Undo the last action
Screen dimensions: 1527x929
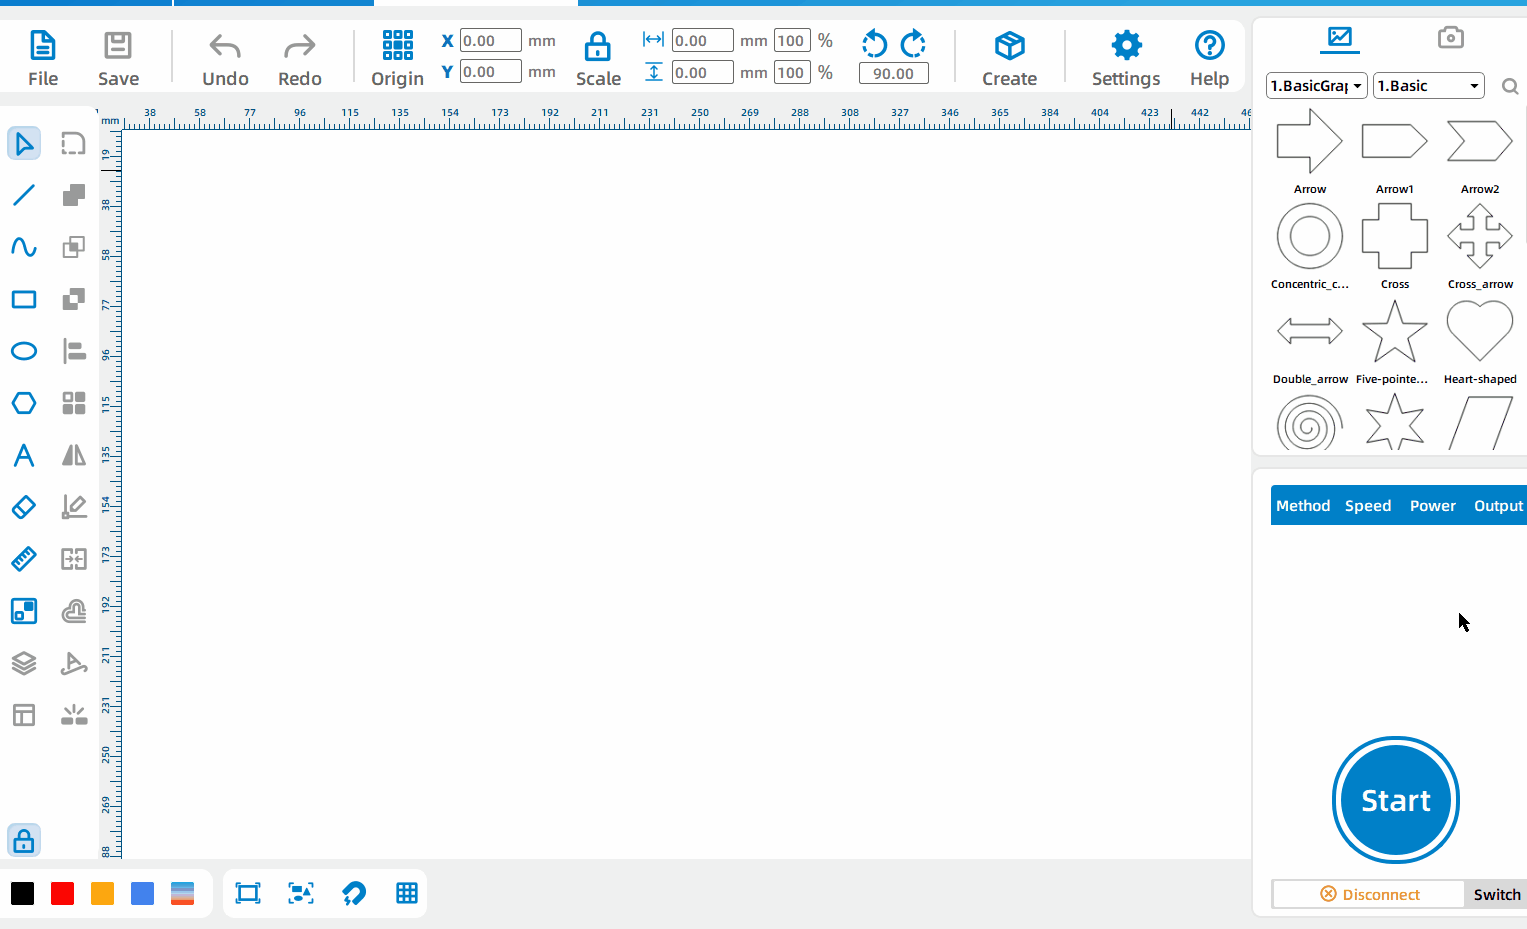225,58
